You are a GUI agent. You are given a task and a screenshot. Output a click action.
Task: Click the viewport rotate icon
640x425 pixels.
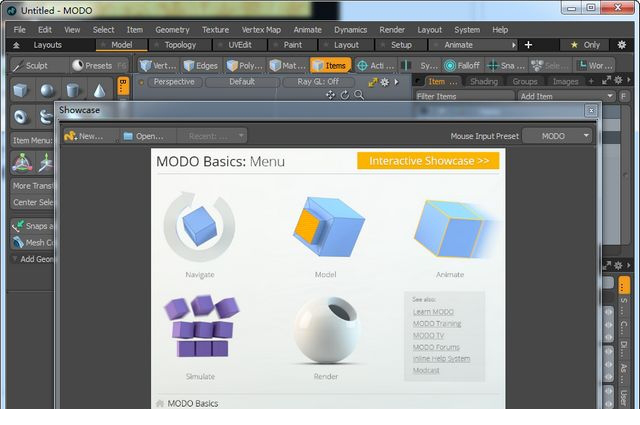345,95
